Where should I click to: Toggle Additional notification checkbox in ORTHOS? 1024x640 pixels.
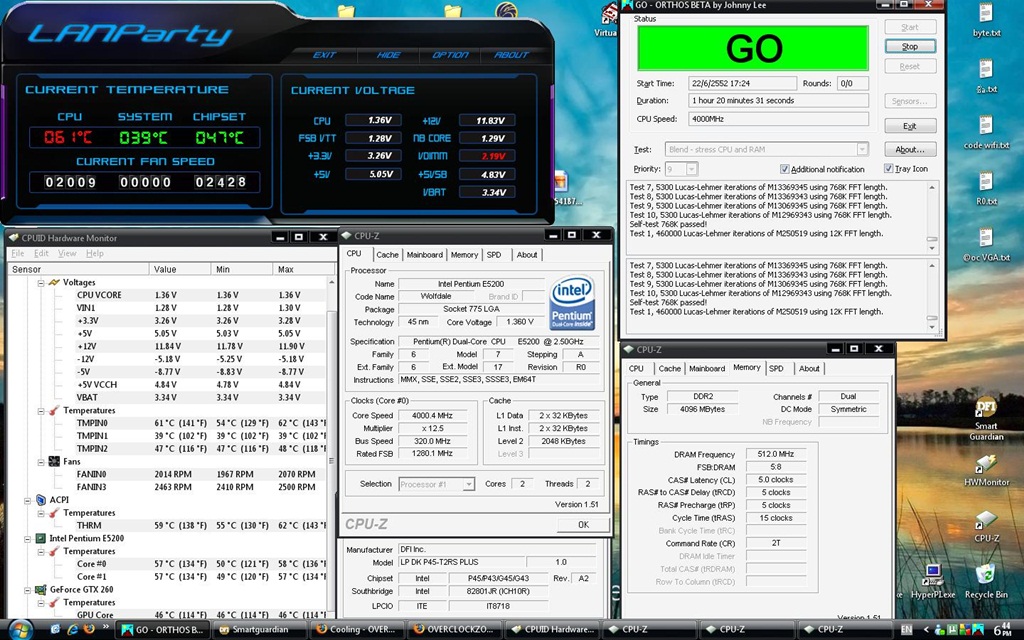click(785, 169)
